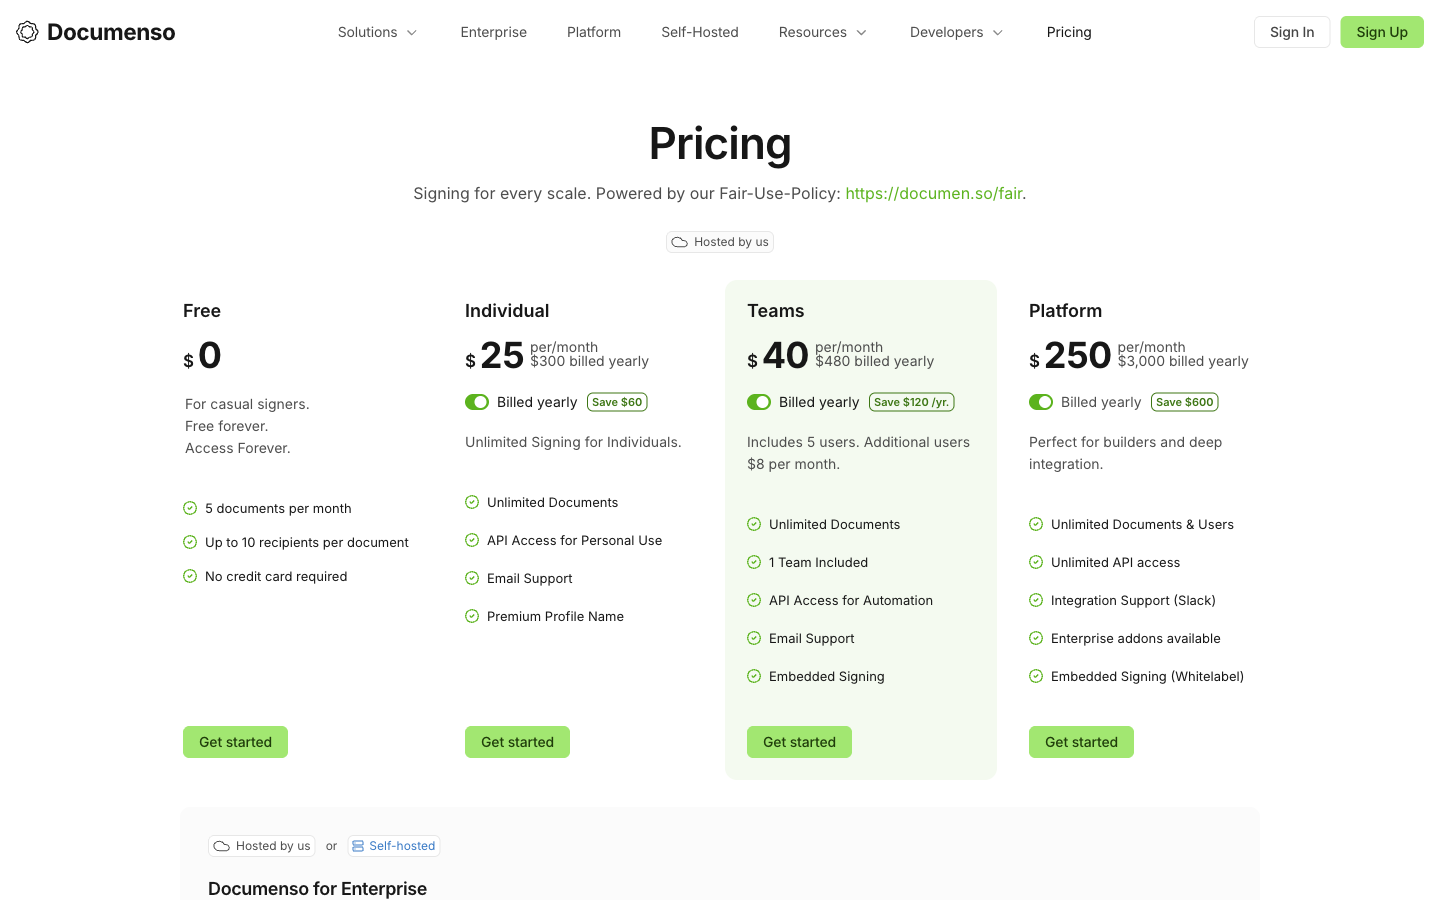Click the checkmark beside API Access for Personal Use

[472, 540]
